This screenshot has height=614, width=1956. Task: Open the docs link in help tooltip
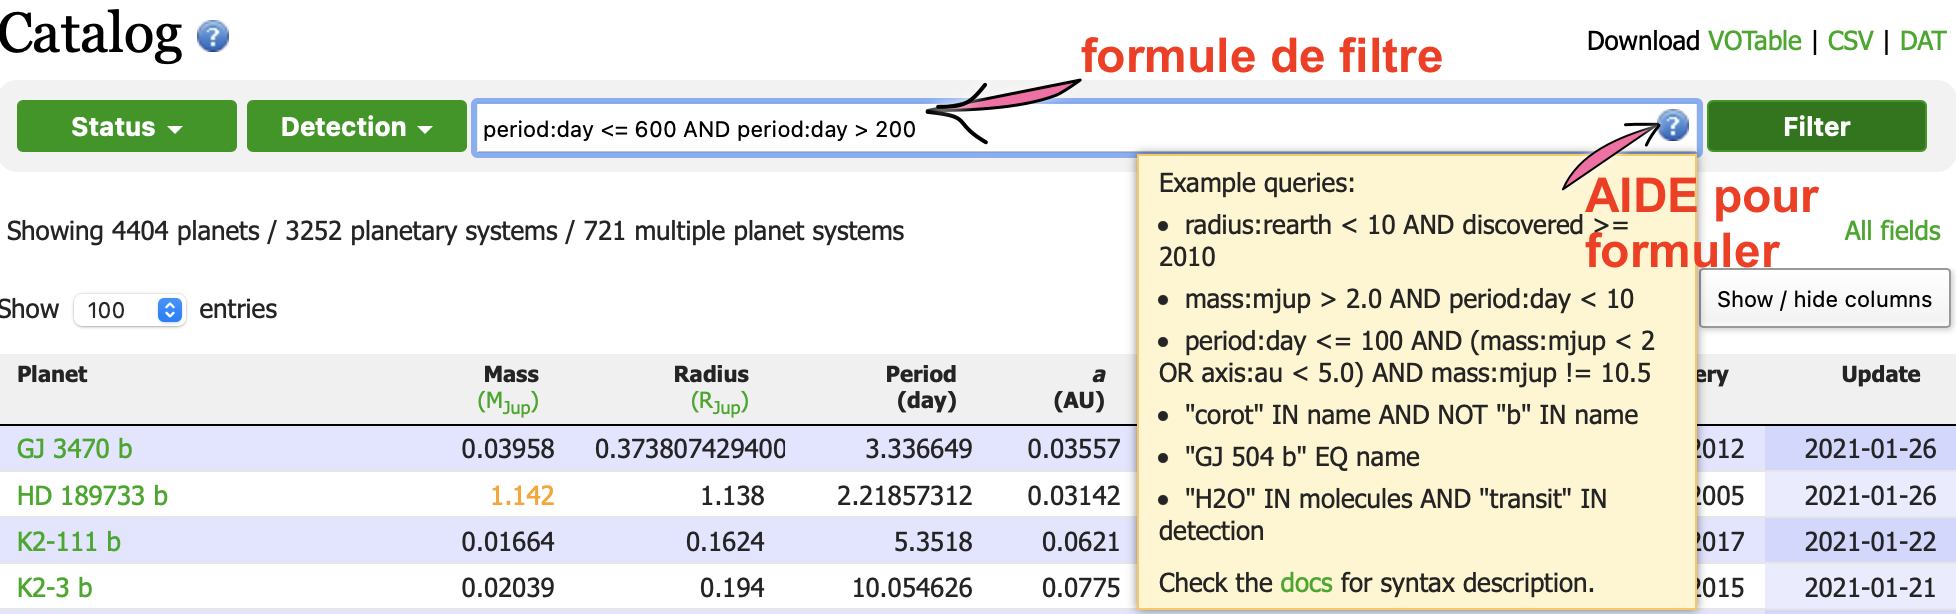coord(1306,583)
